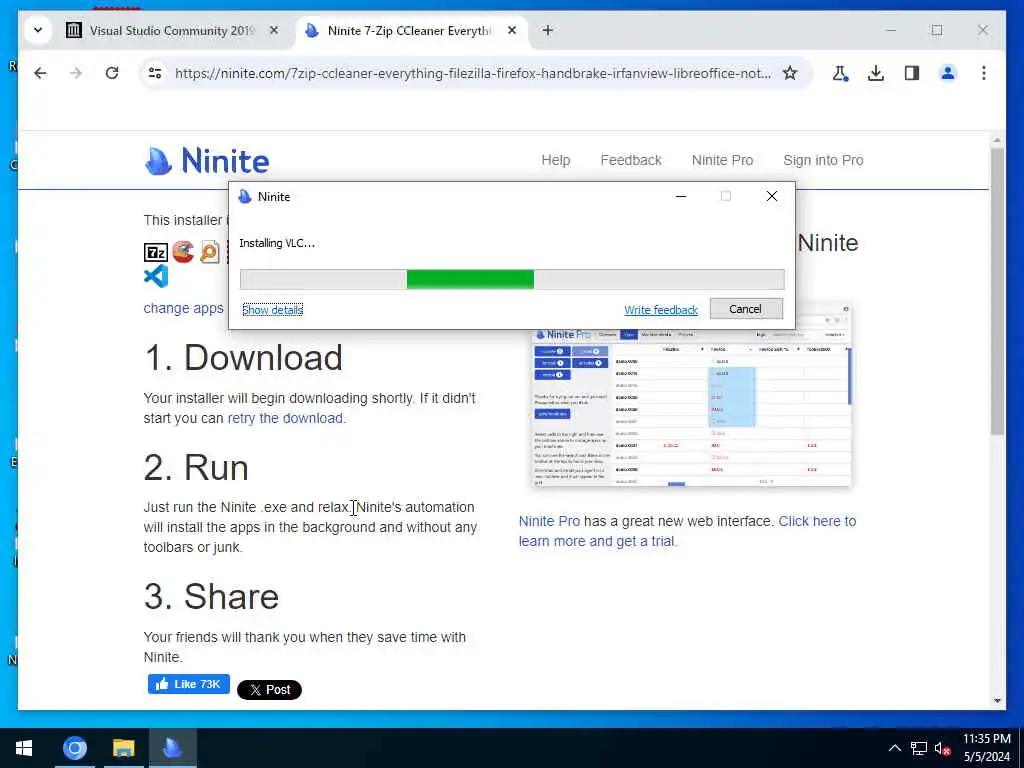This screenshot has height=768, width=1024.
Task: Open the Chrome profile avatar
Action: (x=948, y=73)
